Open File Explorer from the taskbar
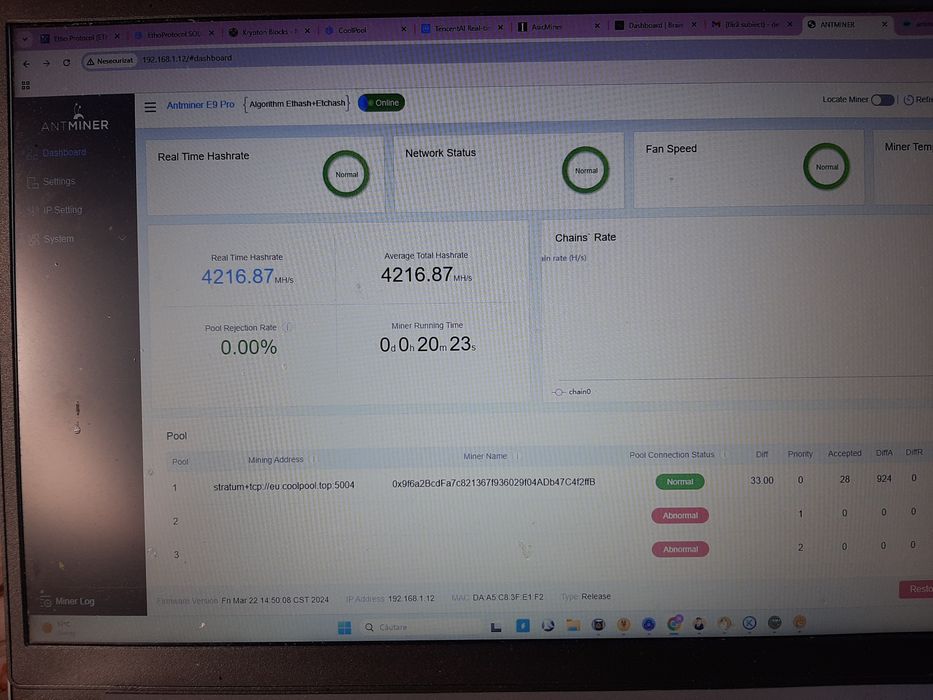 573,625
